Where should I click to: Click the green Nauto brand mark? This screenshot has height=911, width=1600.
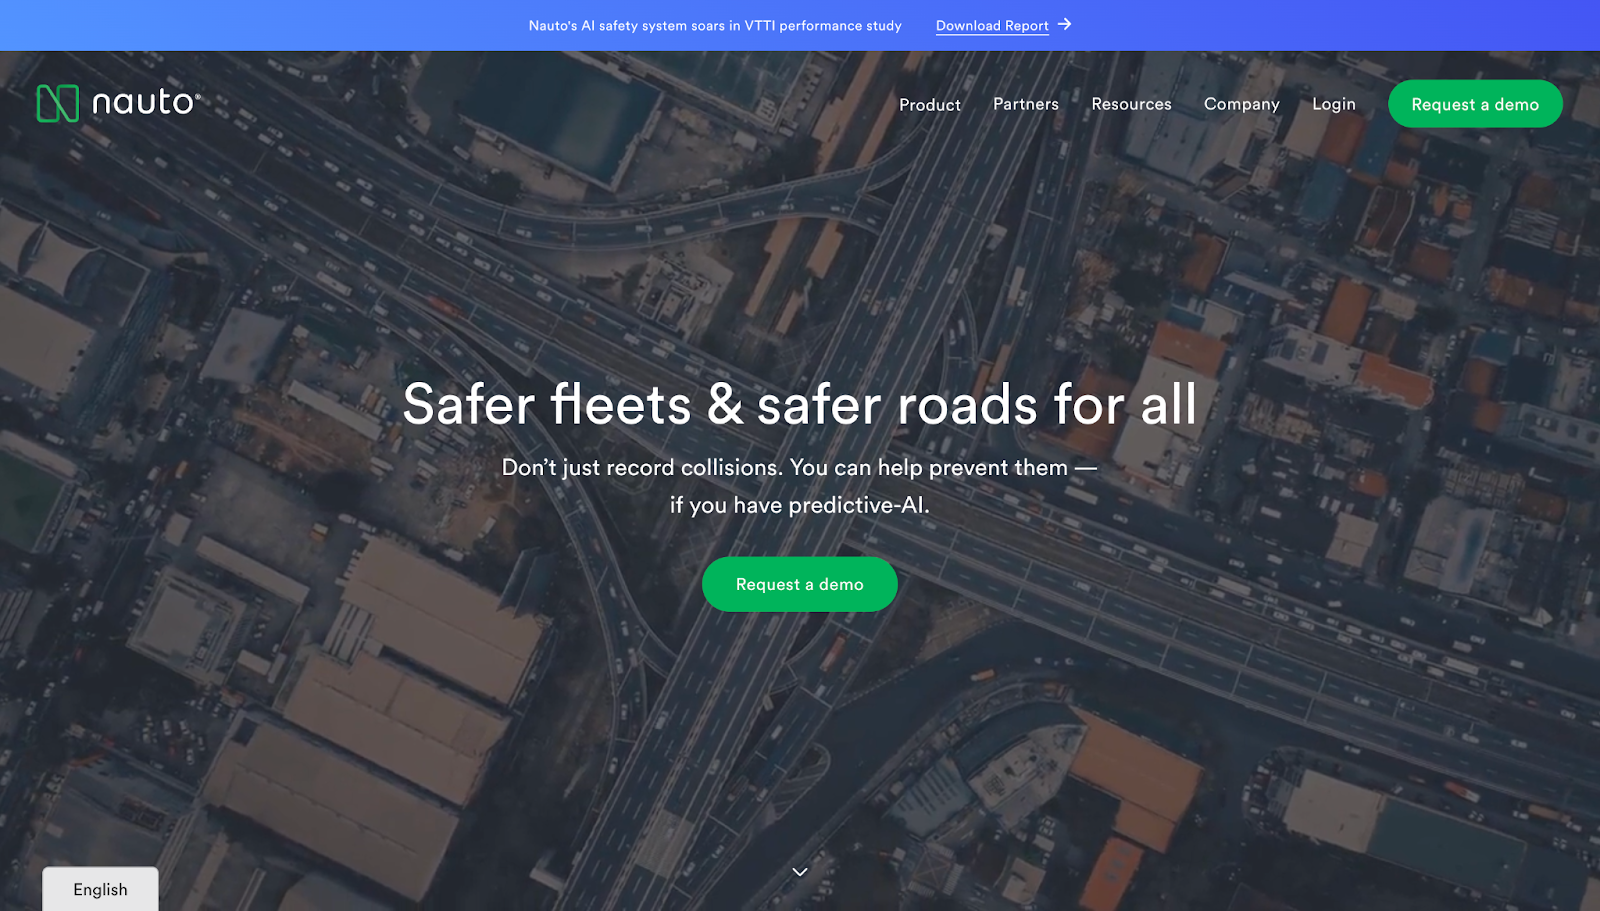pos(59,102)
